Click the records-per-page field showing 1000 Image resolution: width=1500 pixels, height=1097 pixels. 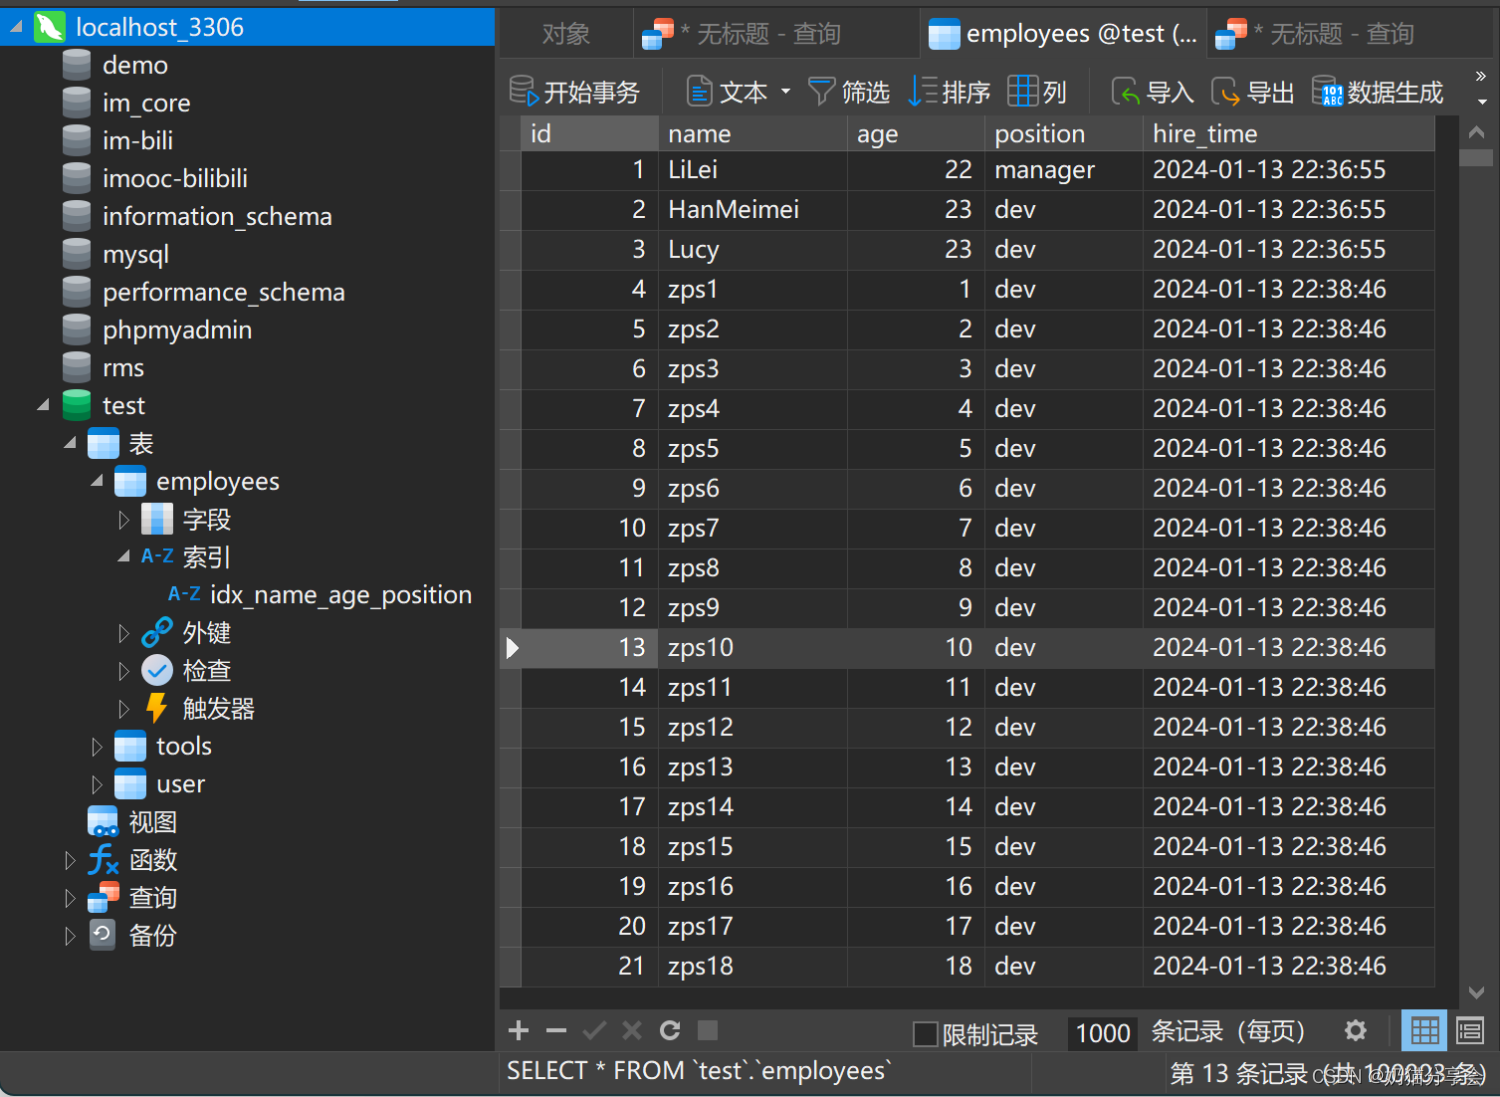[1103, 1033]
